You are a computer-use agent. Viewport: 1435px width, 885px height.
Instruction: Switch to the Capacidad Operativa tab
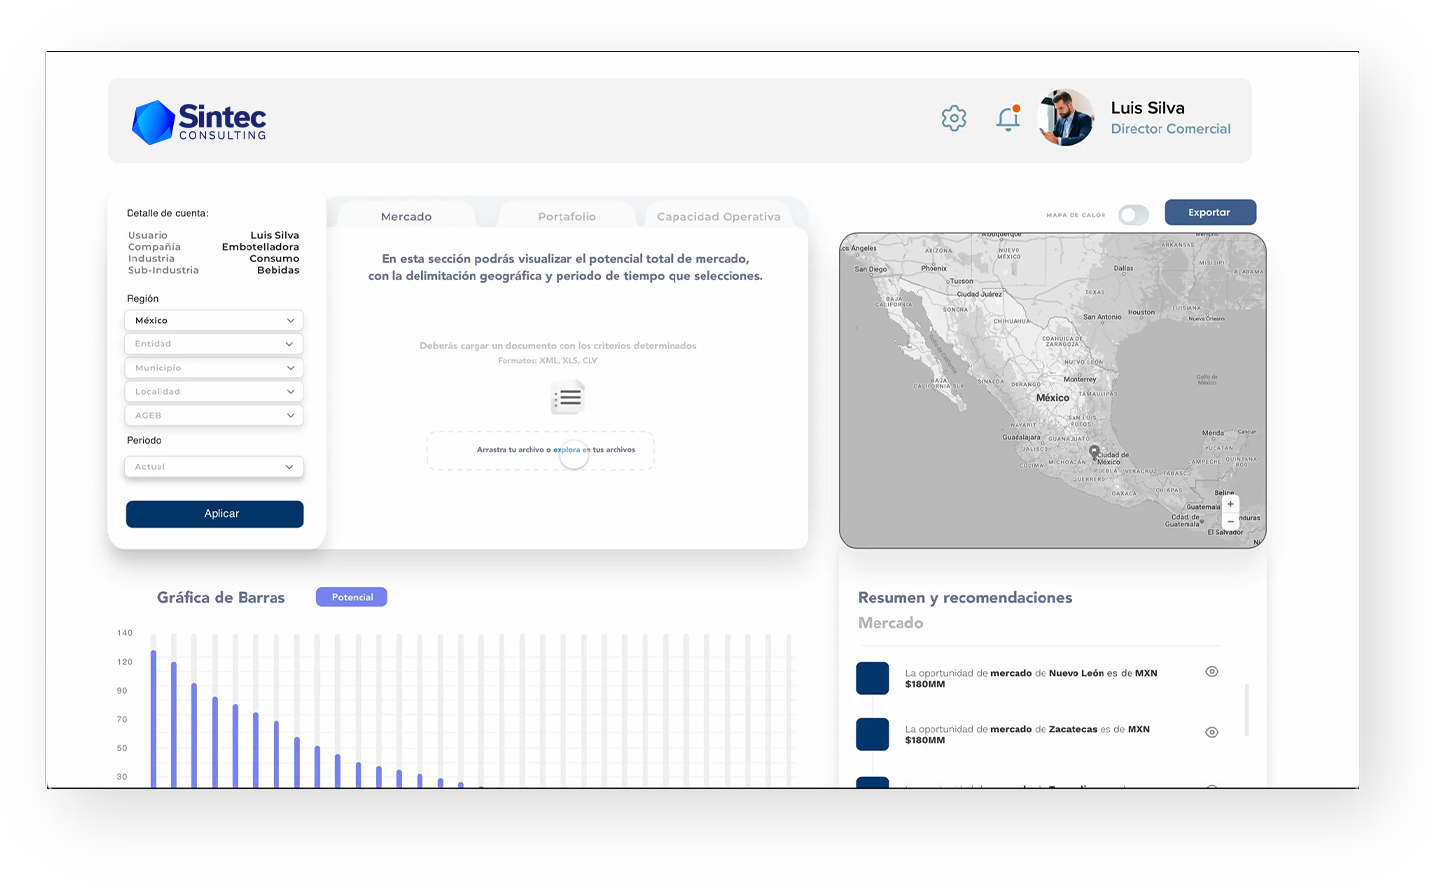click(x=719, y=216)
